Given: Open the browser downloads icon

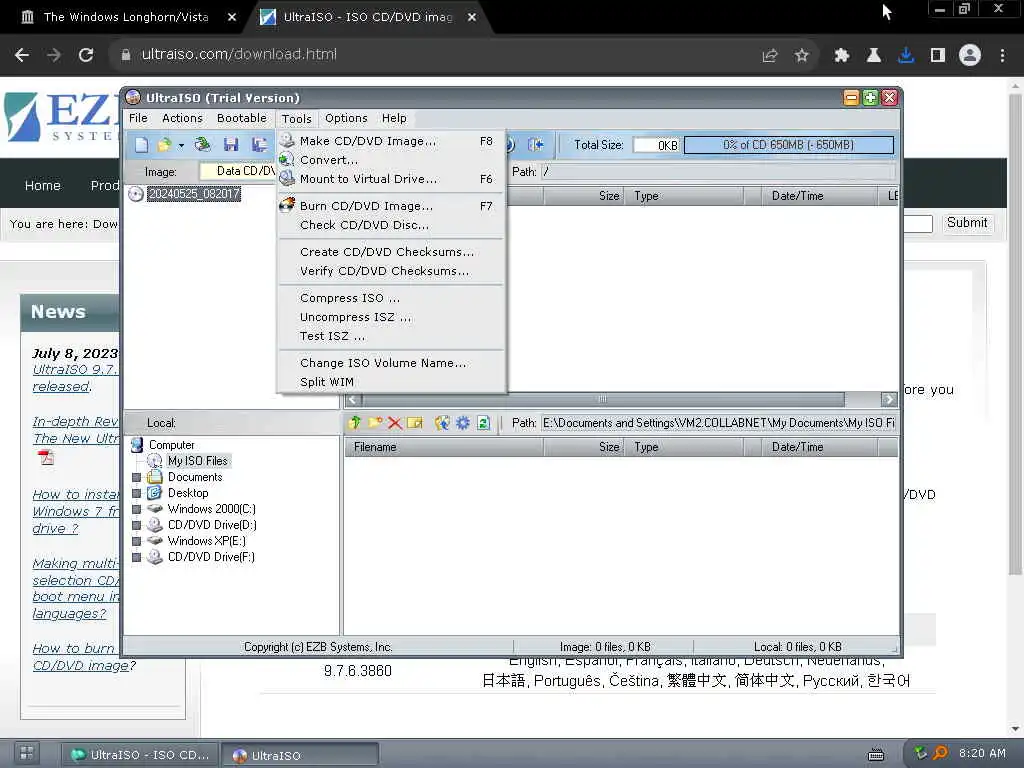Looking at the screenshot, I should point(905,56).
